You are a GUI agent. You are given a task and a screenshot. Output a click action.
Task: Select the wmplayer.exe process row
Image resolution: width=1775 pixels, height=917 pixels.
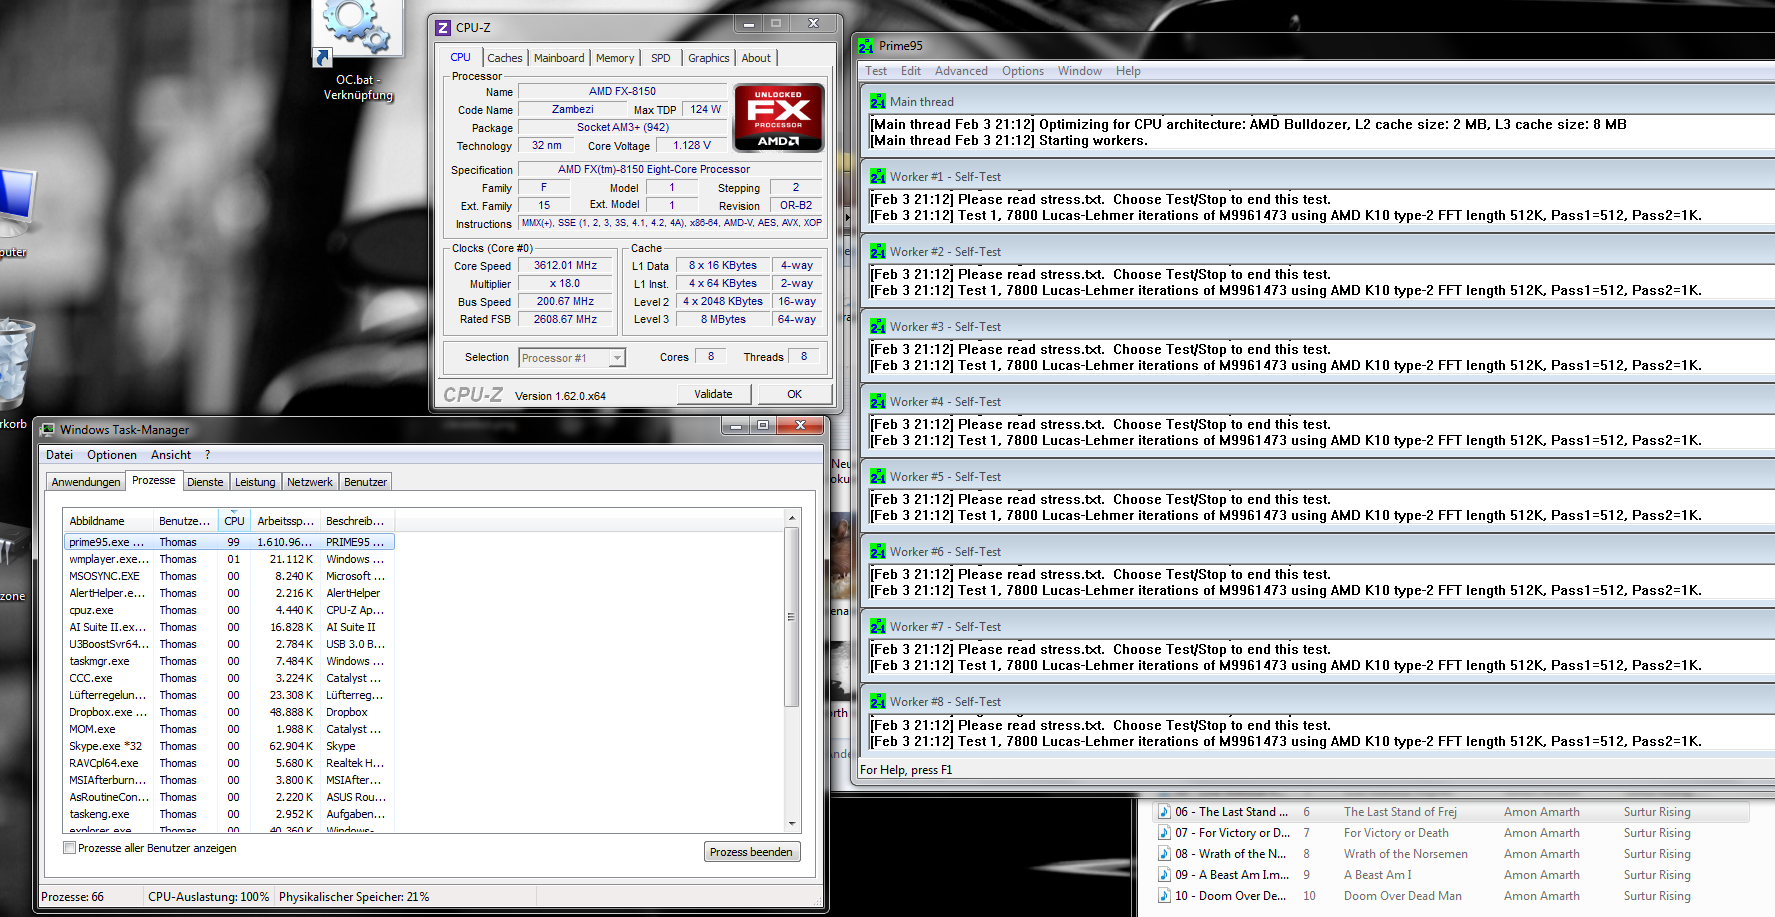click(x=230, y=559)
